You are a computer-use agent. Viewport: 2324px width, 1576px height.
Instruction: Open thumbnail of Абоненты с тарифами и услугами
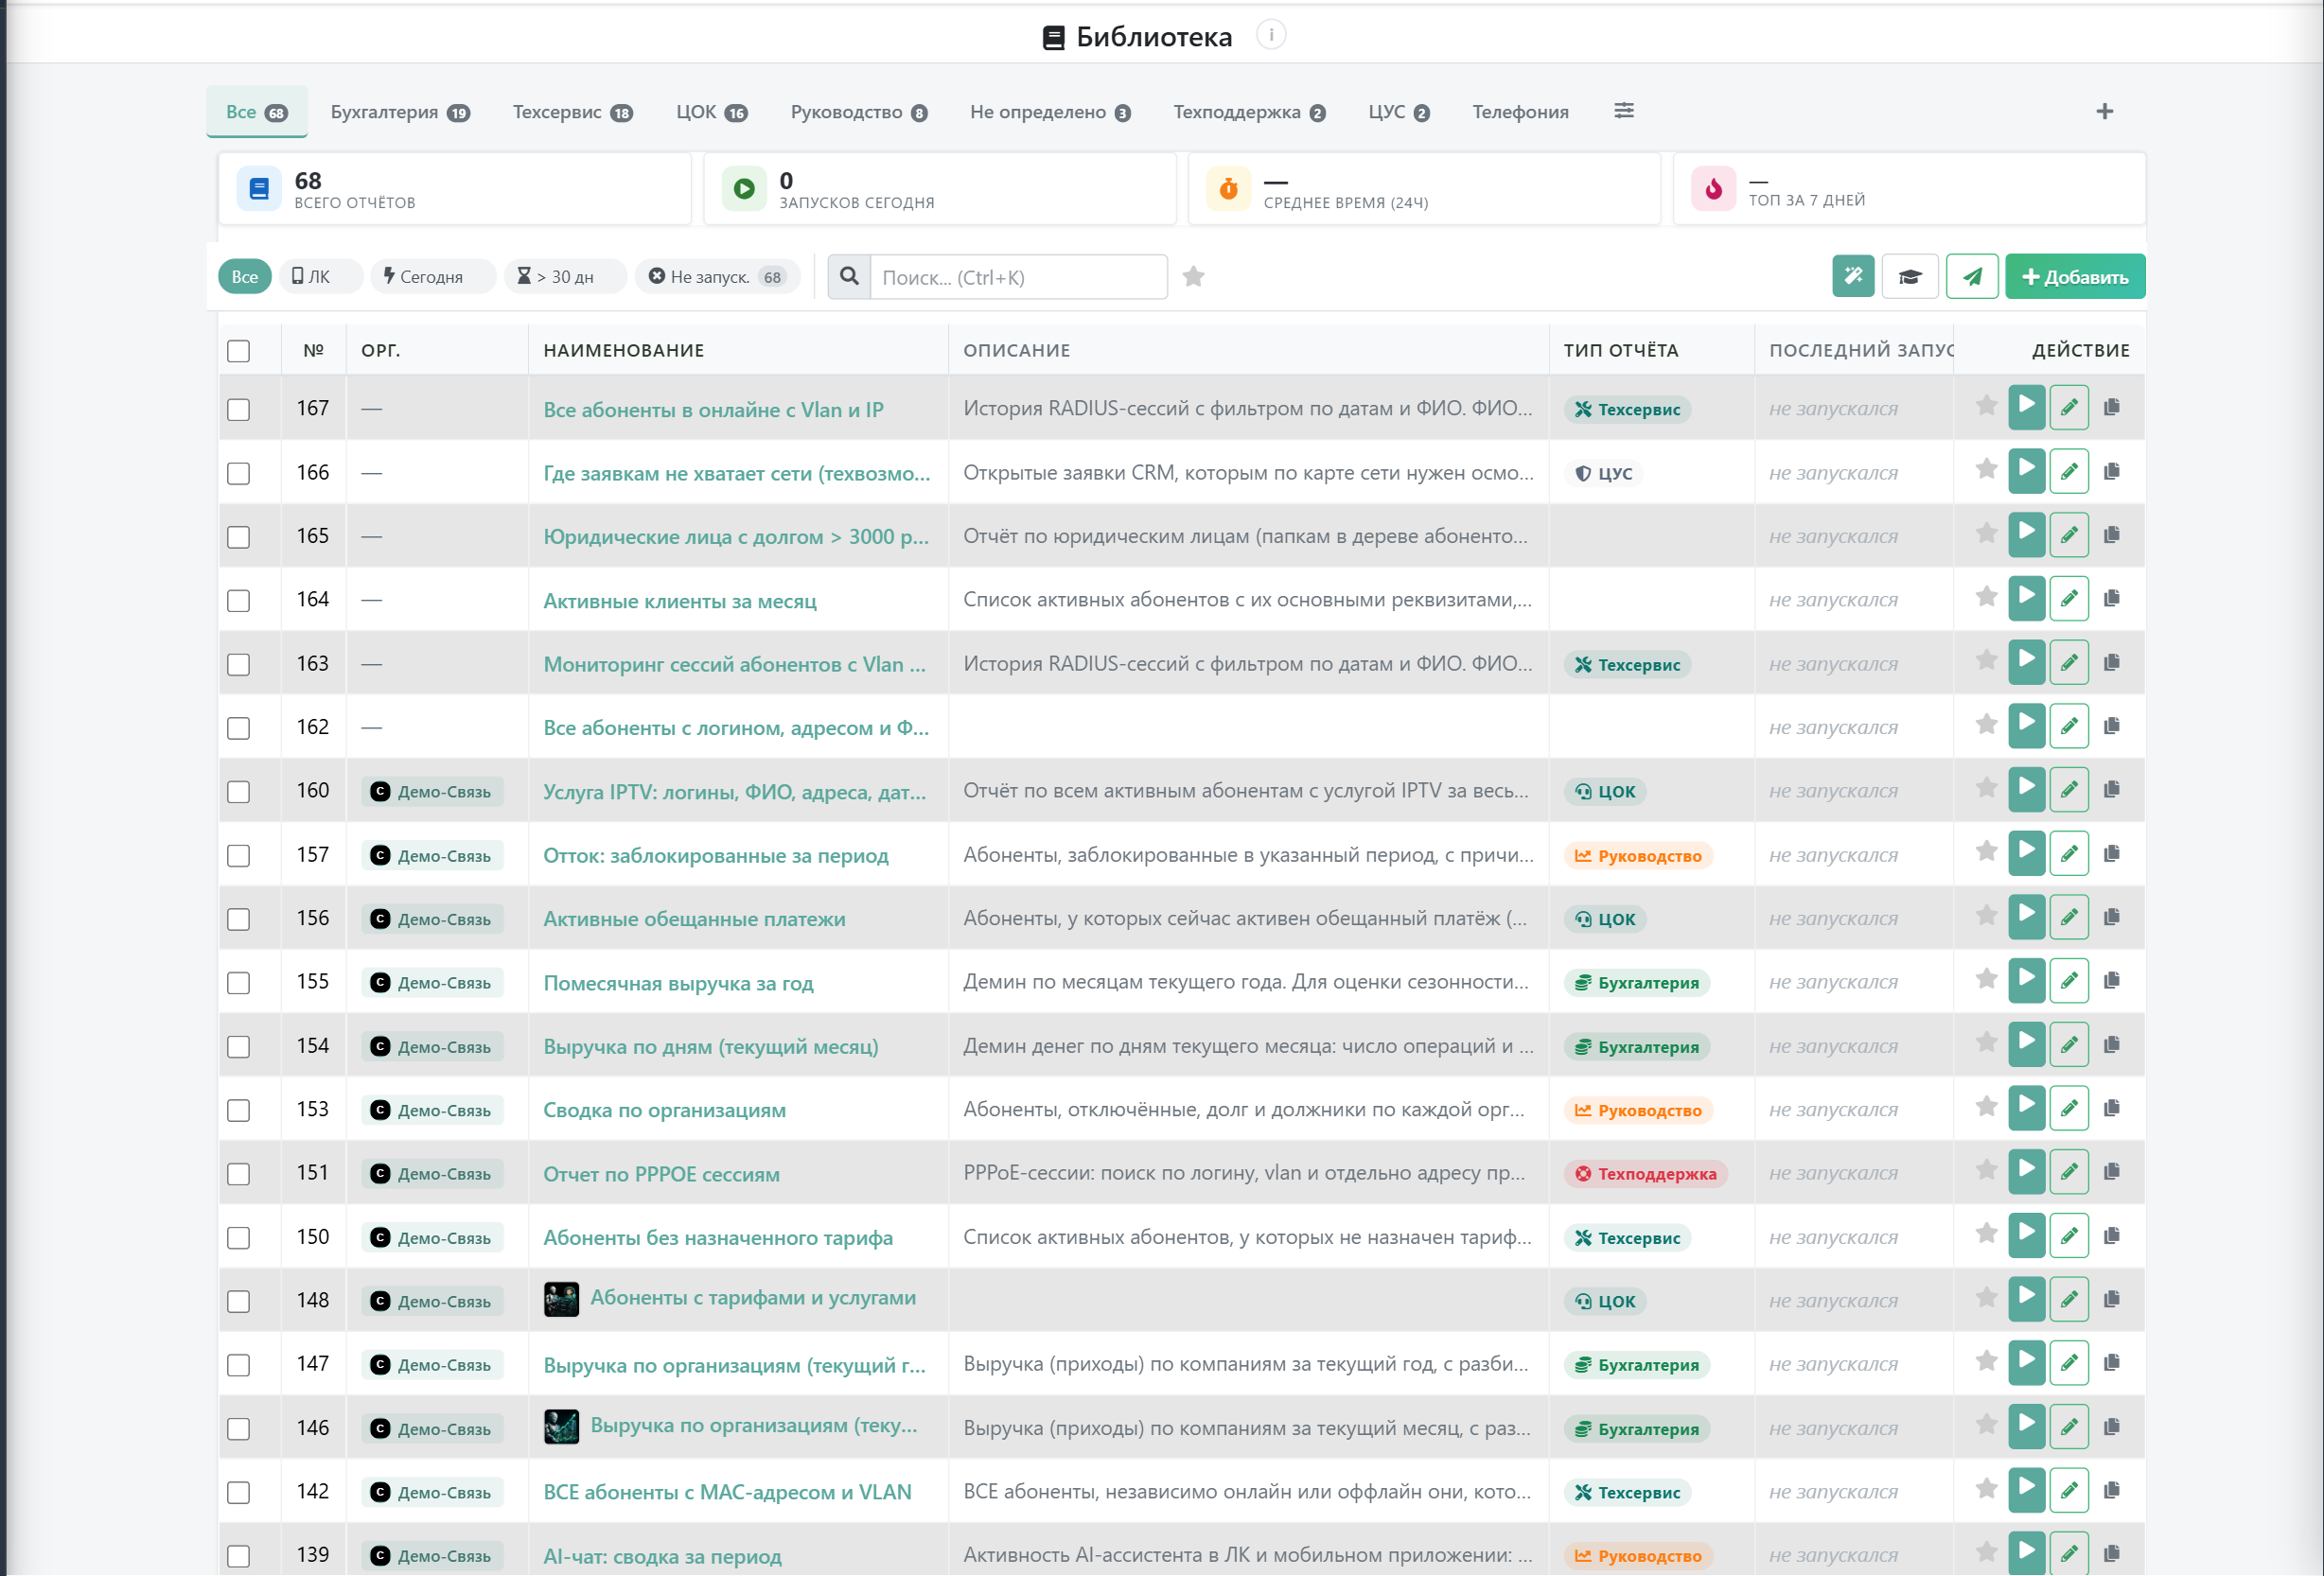point(561,1299)
